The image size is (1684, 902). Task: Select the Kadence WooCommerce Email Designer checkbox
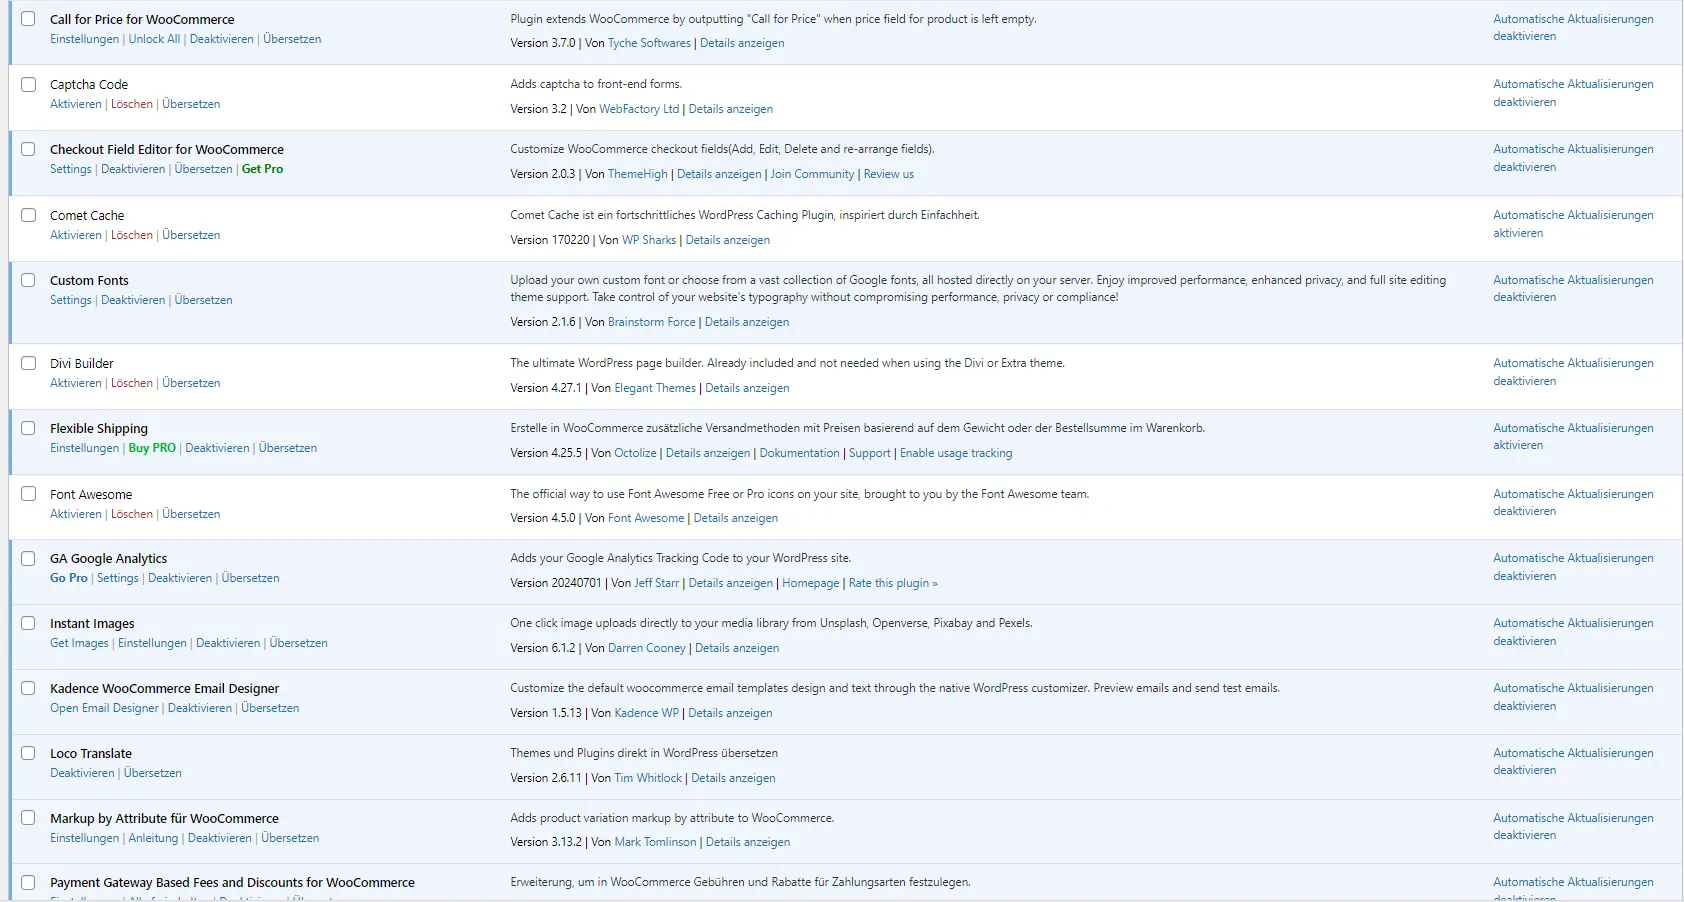coord(28,688)
